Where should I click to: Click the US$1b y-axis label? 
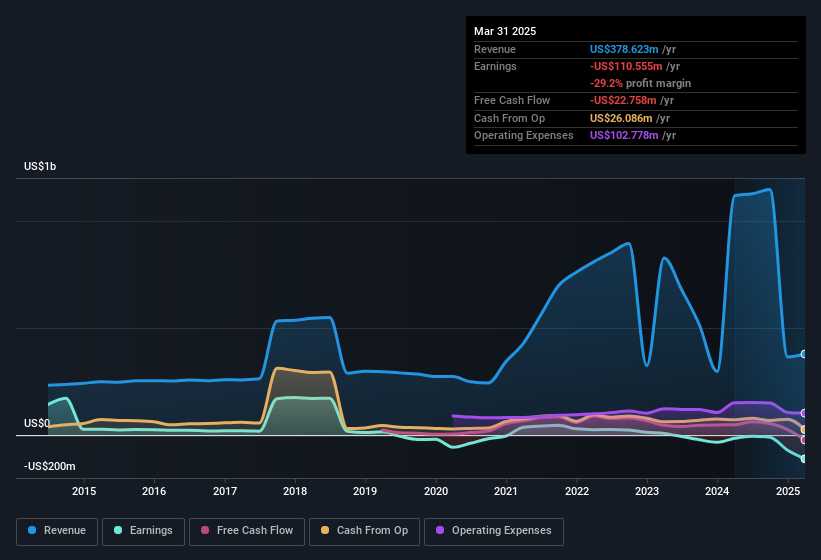[x=40, y=166]
